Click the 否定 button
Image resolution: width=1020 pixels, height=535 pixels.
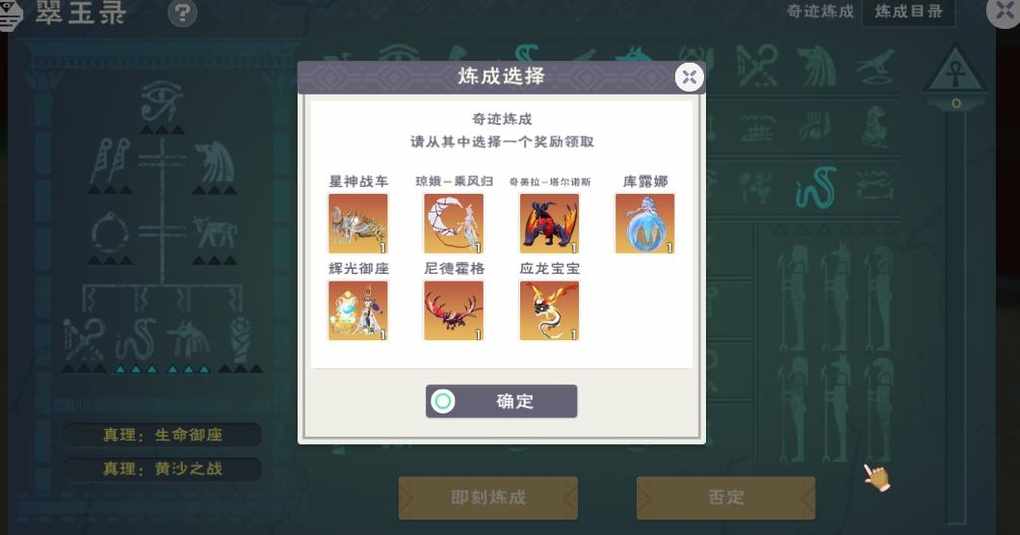(725, 498)
